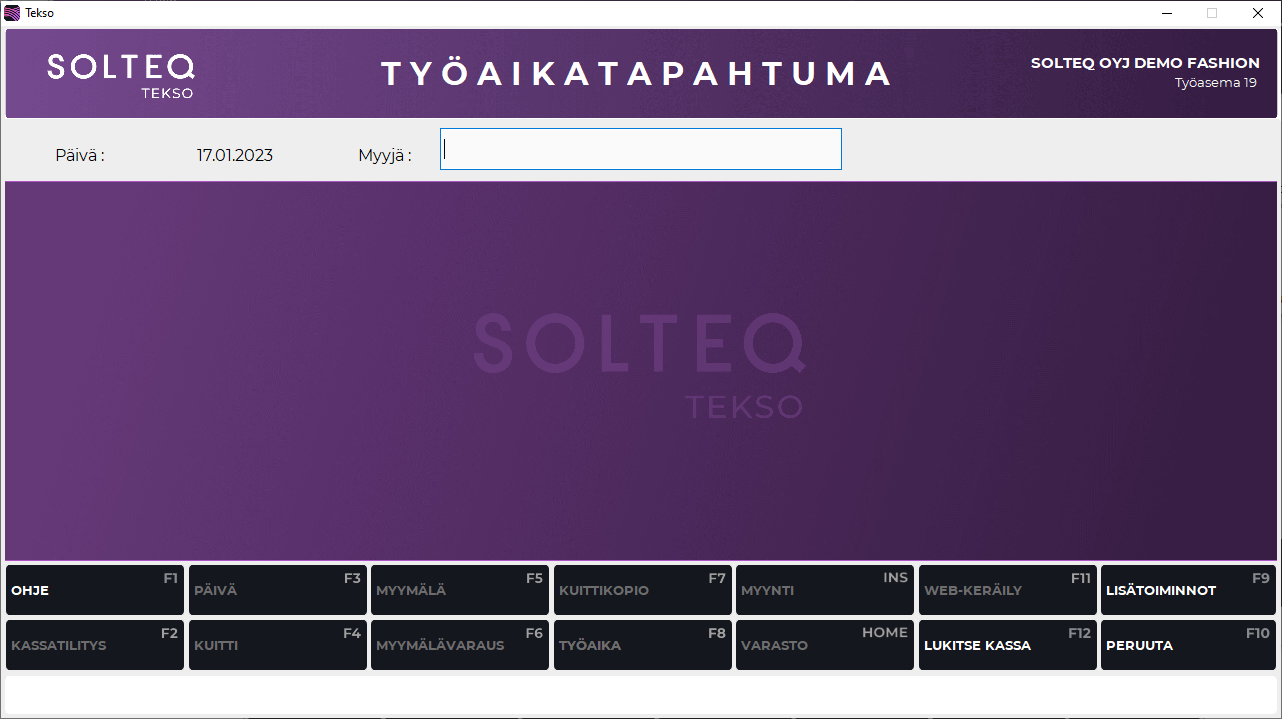Click the date 17.01.2023 label
Viewport: 1282px width, 719px height.
[235, 155]
